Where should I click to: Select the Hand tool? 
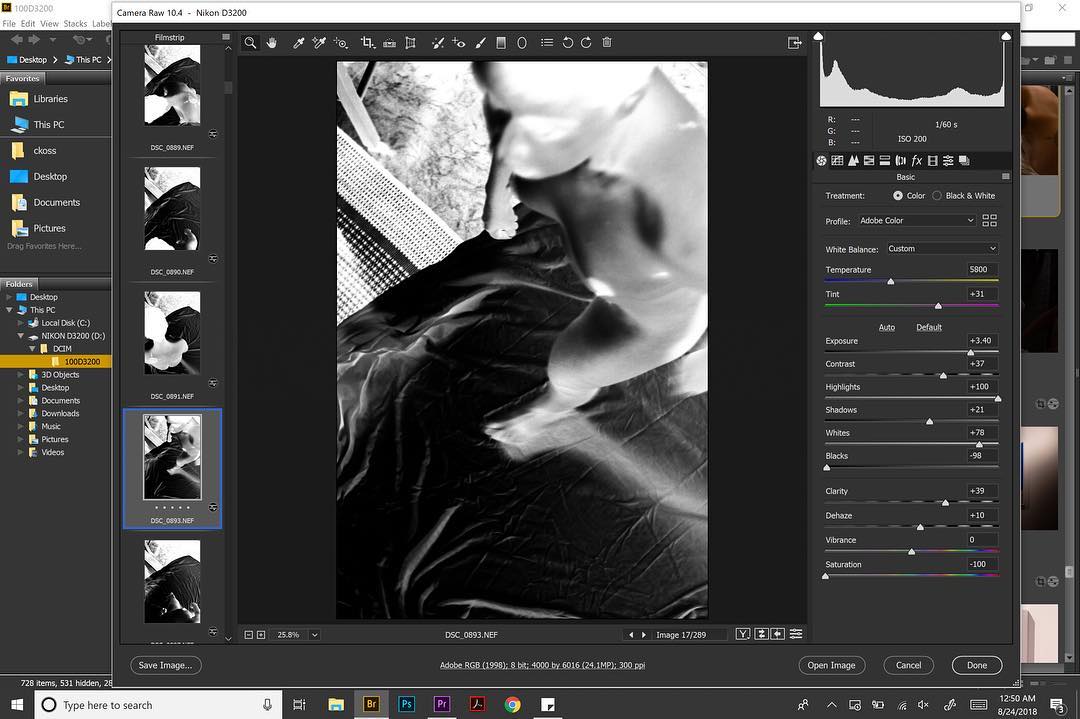coord(272,43)
